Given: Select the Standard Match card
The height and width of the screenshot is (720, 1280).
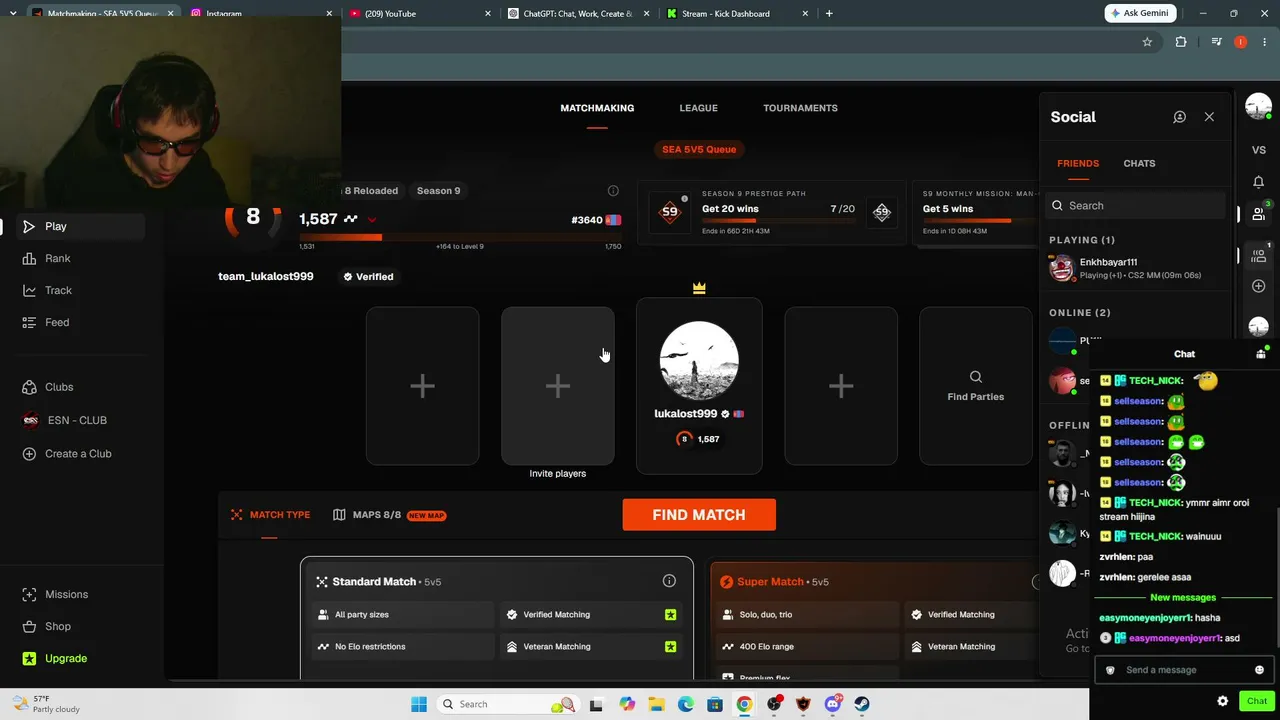Looking at the screenshot, I should click(497, 618).
